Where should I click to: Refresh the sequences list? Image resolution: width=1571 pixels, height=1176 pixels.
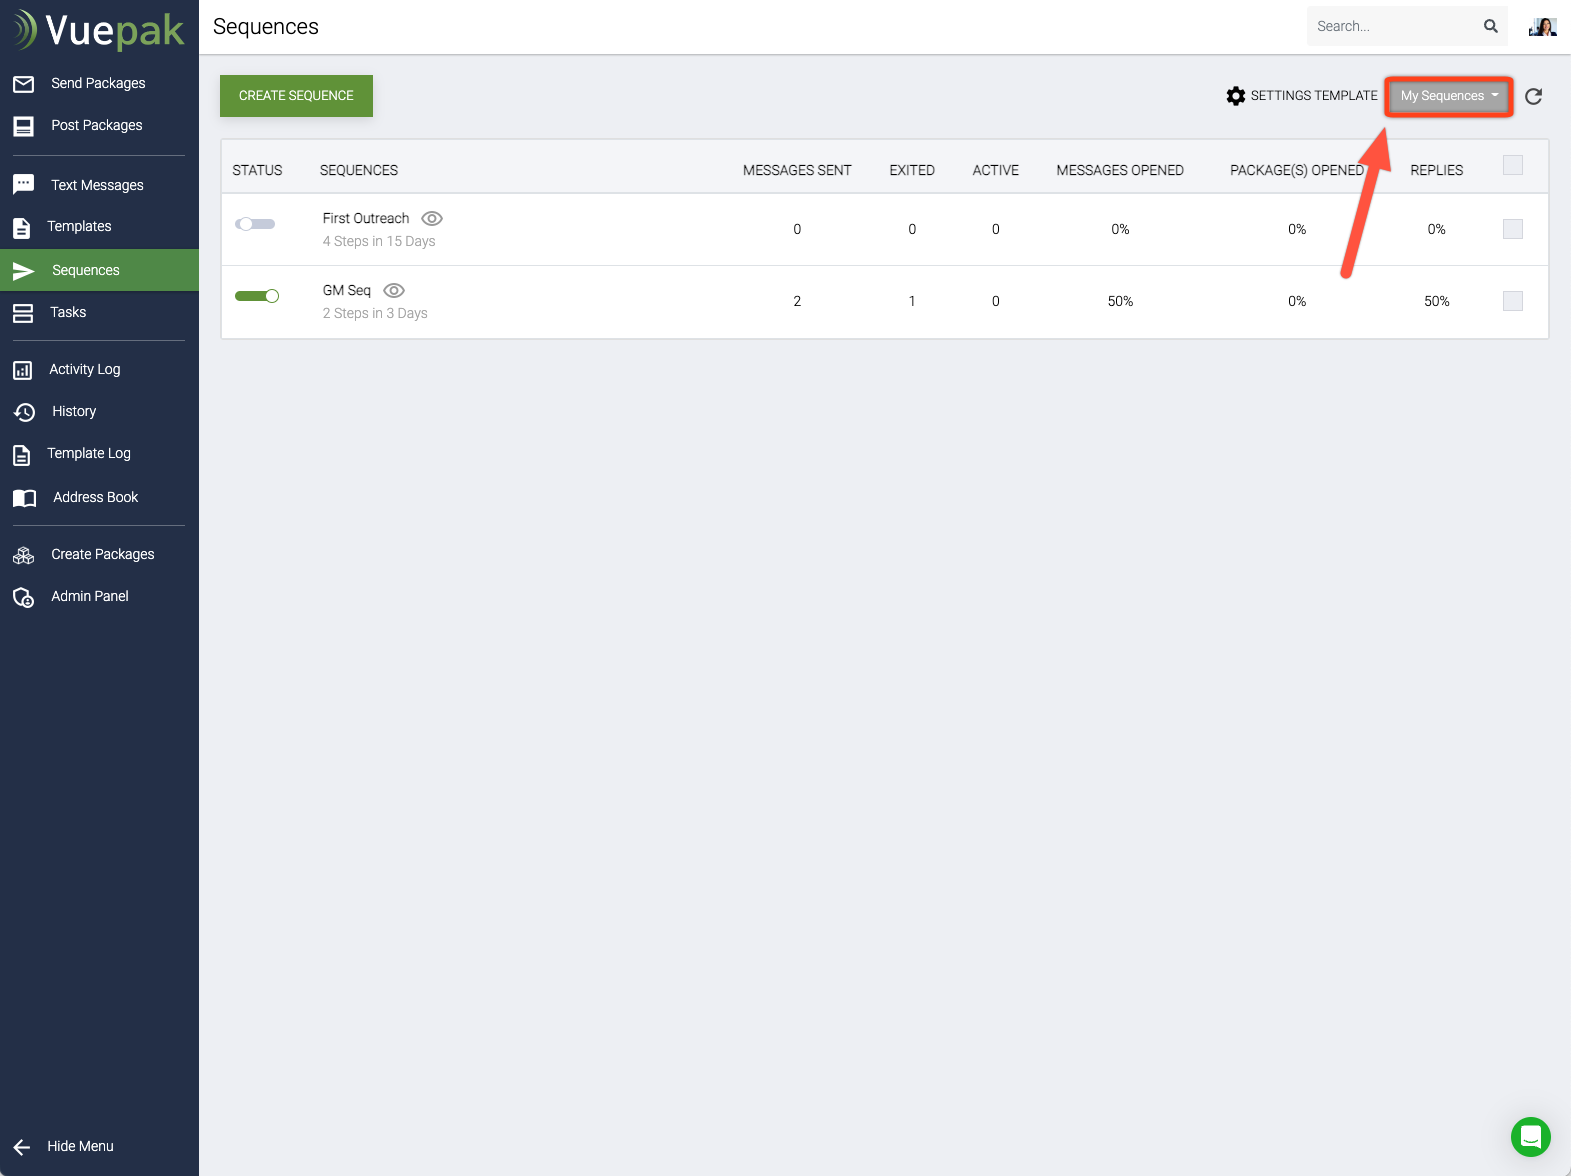tap(1533, 96)
